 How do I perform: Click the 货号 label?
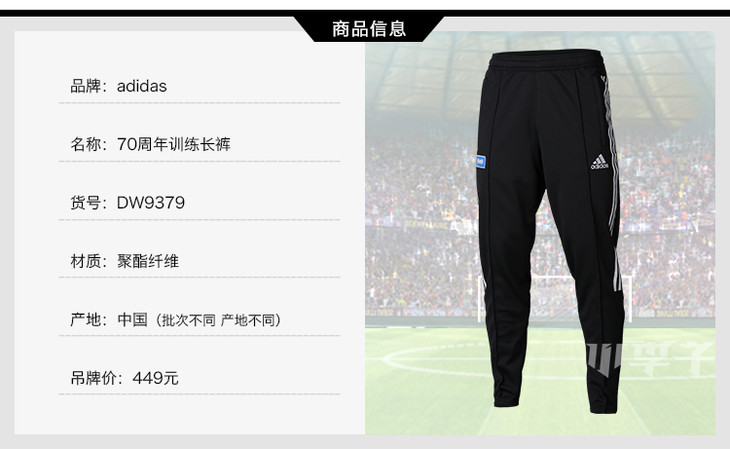[x=86, y=203]
